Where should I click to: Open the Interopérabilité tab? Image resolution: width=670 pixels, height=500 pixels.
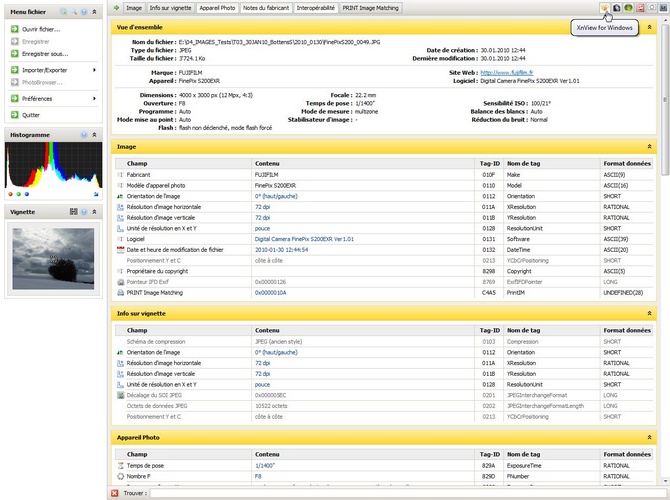315,7
